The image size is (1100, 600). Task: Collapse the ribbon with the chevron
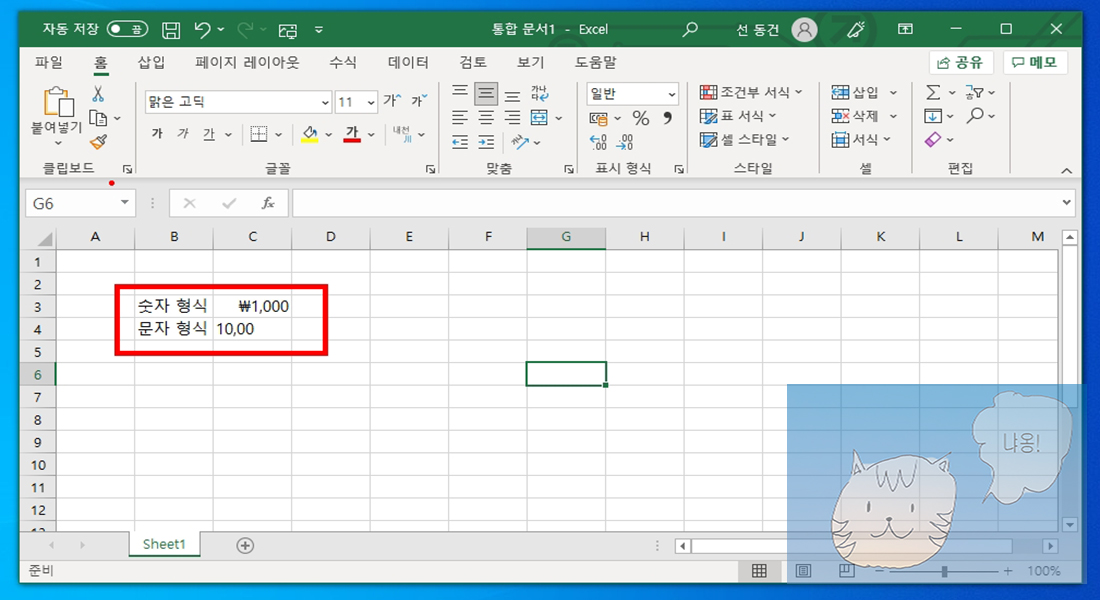pos(1066,171)
